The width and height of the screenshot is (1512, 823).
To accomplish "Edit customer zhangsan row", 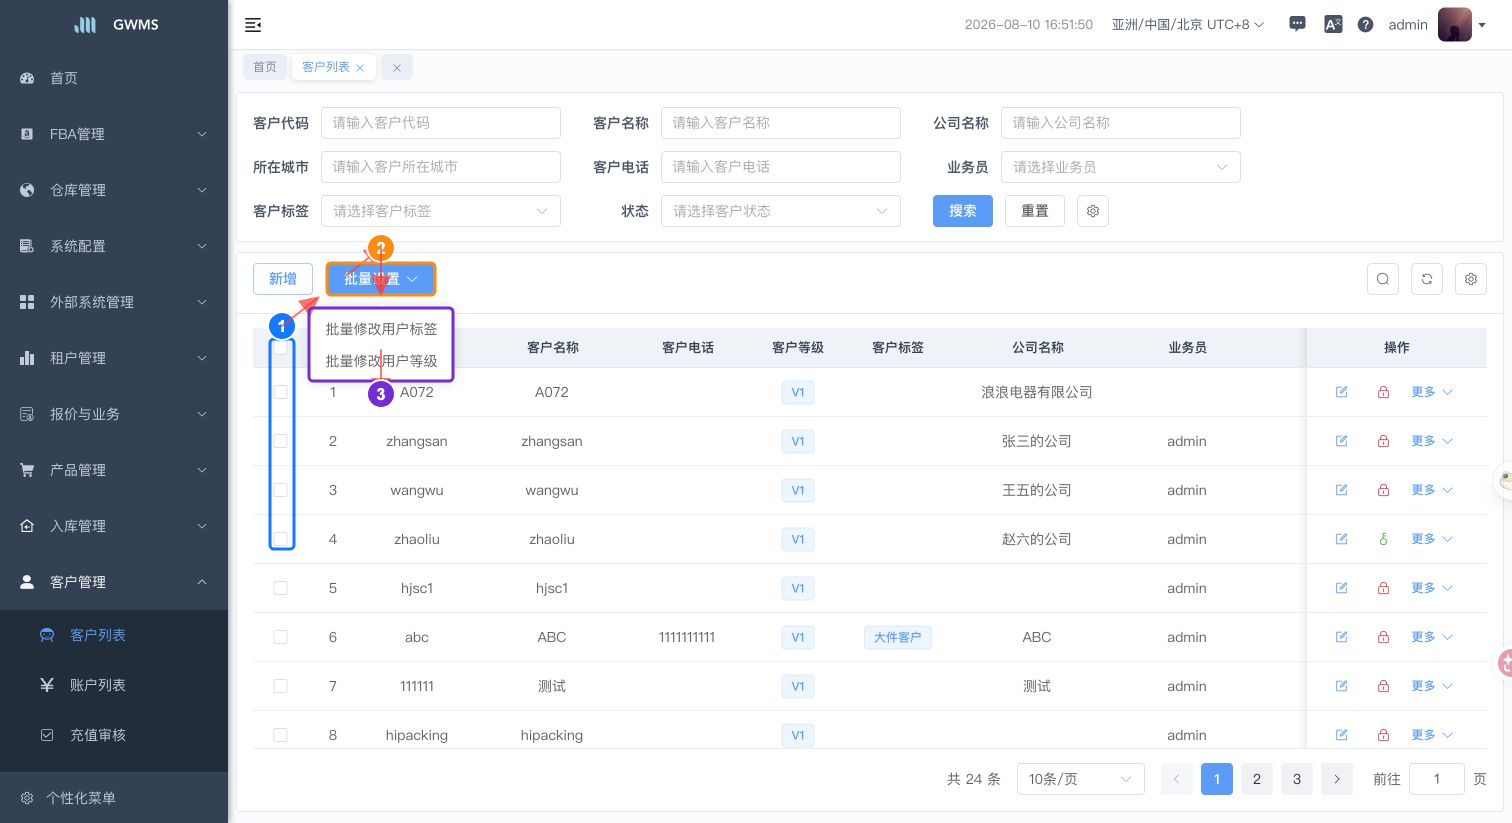I will (1342, 441).
